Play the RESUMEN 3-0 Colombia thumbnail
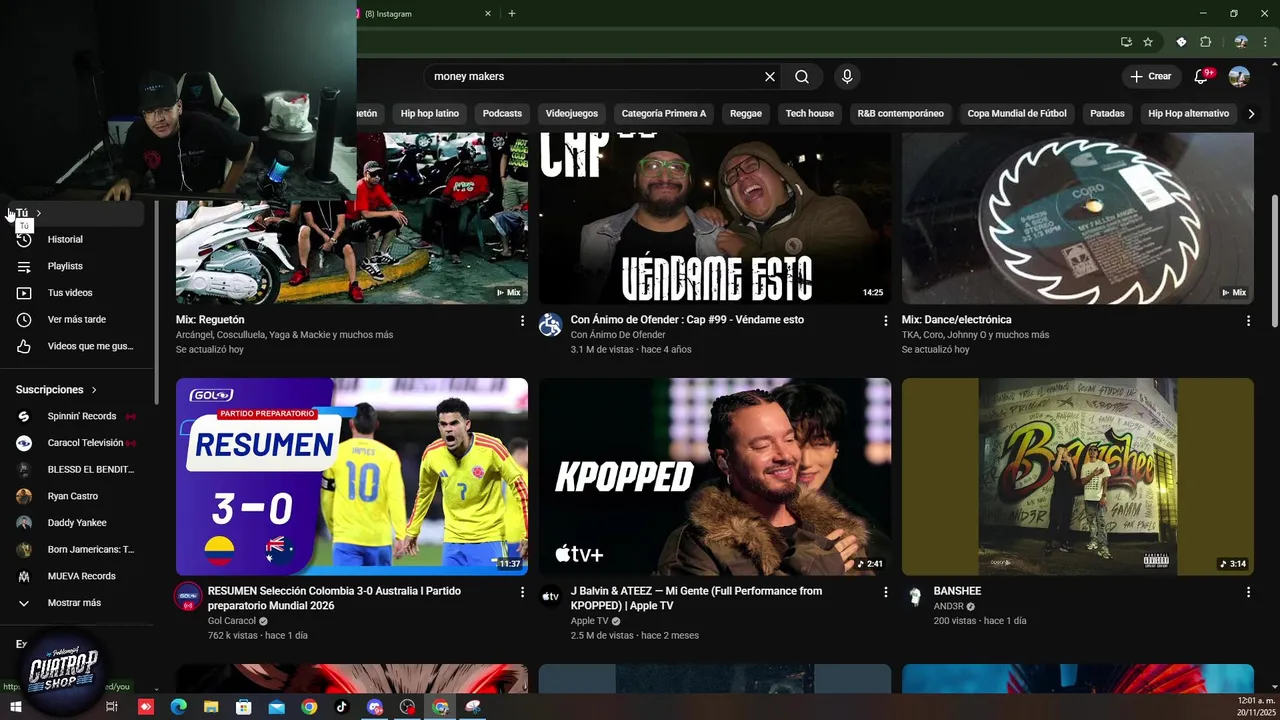Screen dimensions: 1280x720 pos(352,476)
